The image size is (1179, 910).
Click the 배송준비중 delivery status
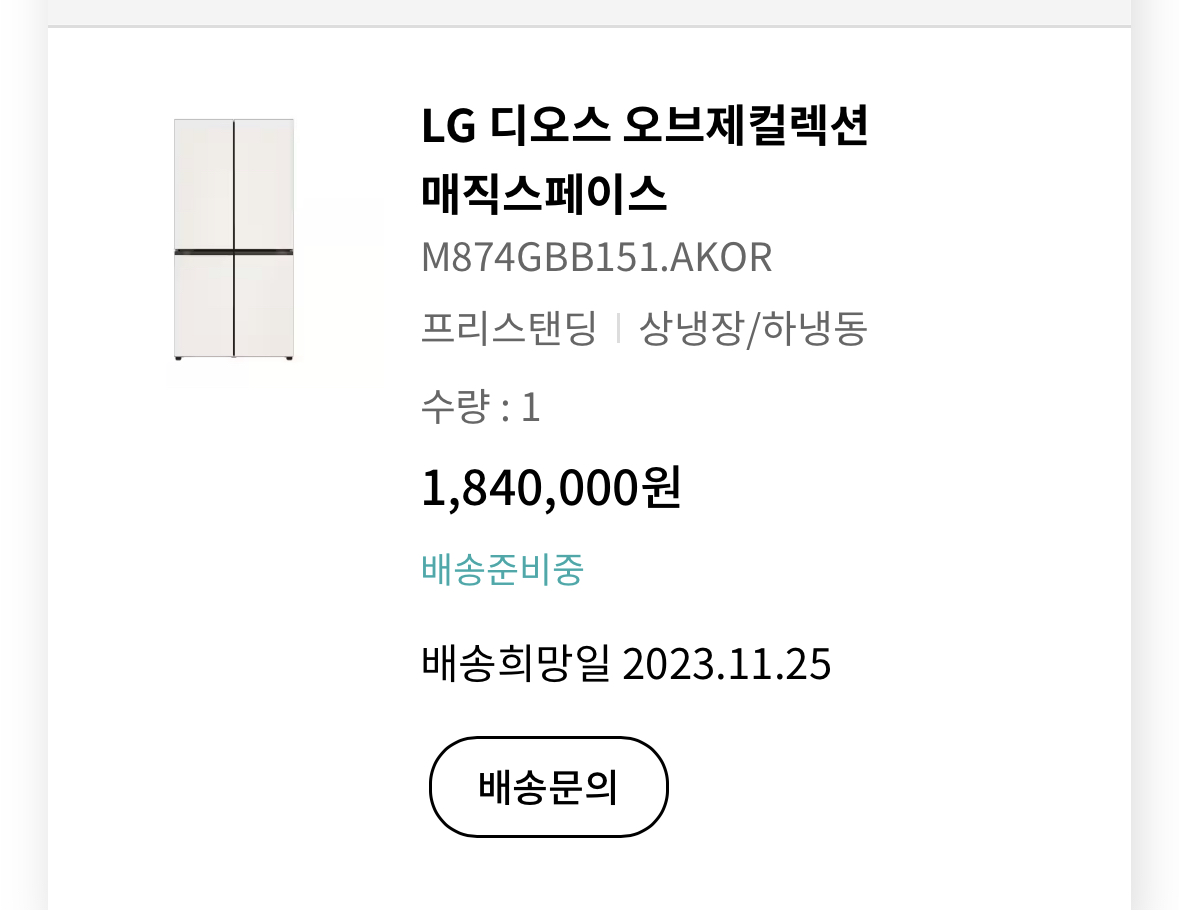(x=502, y=569)
